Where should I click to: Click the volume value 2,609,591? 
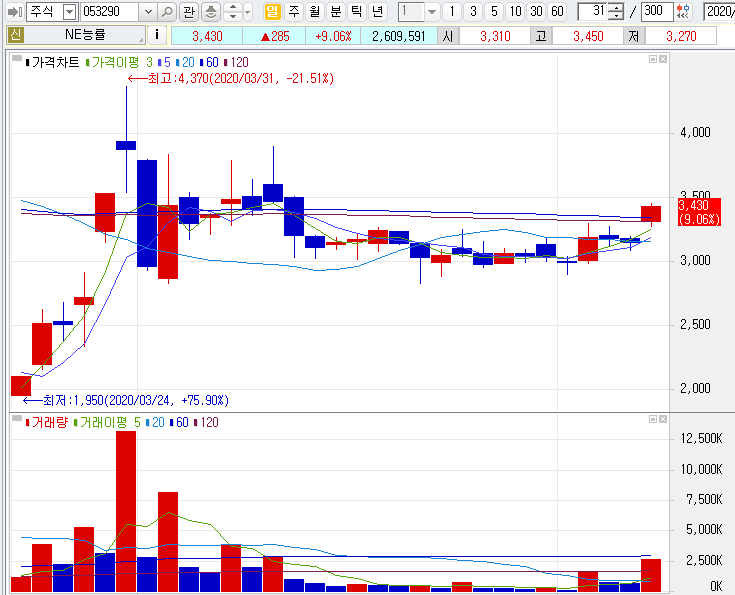[x=398, y=36]
